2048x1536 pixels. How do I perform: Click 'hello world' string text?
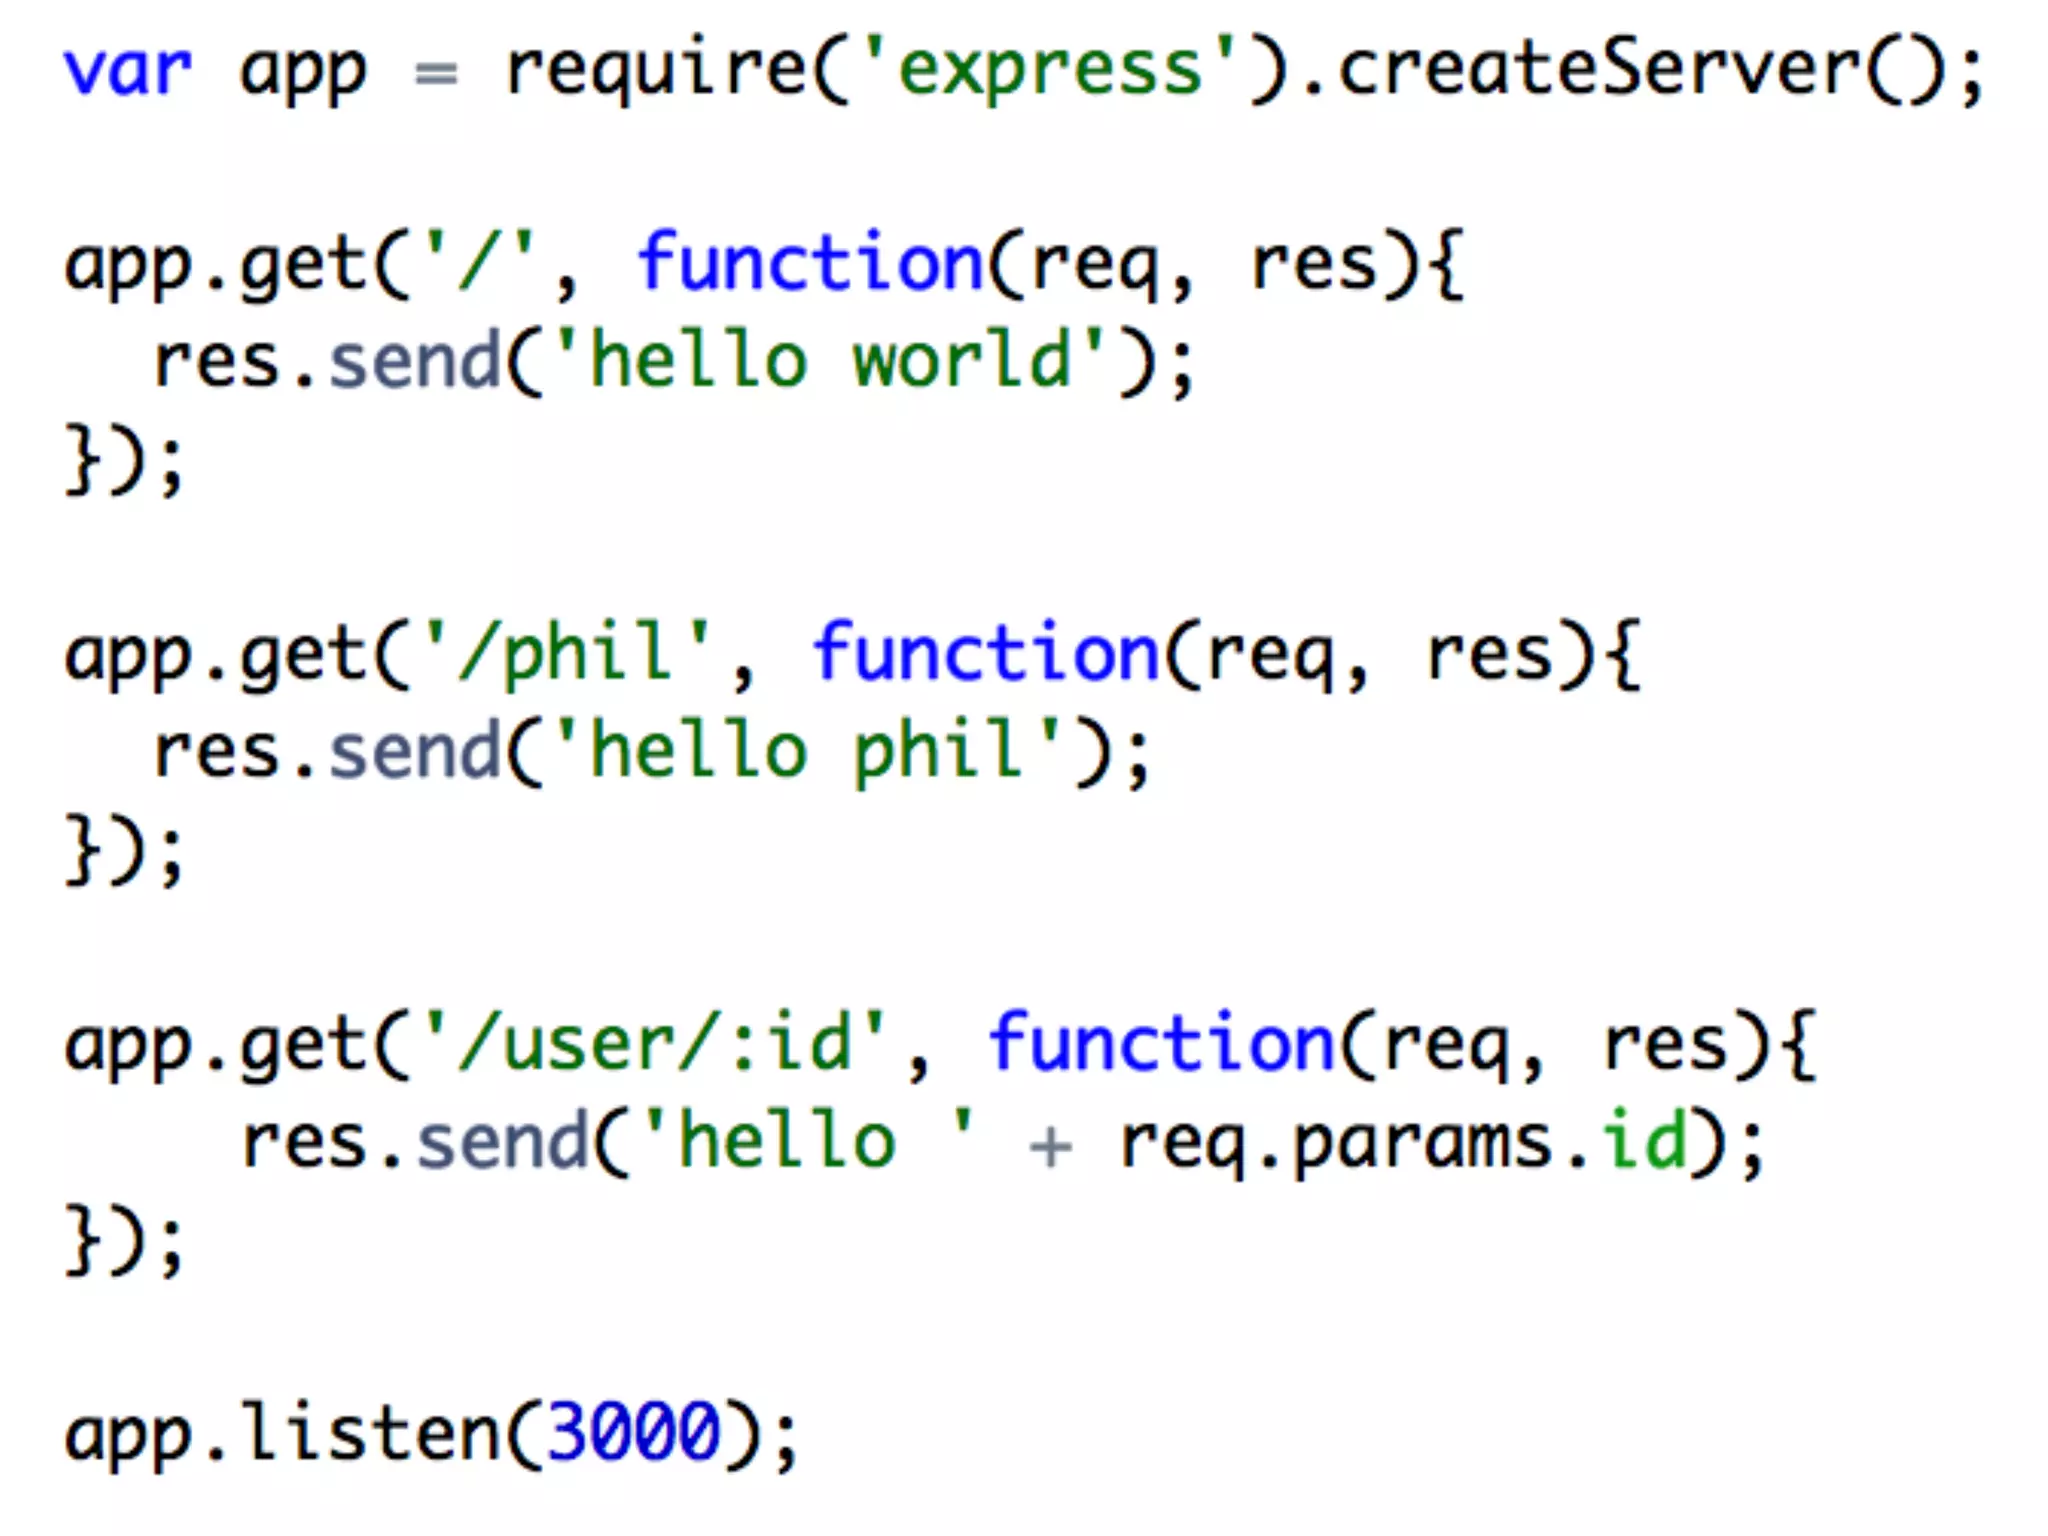[x=830, y=360]
